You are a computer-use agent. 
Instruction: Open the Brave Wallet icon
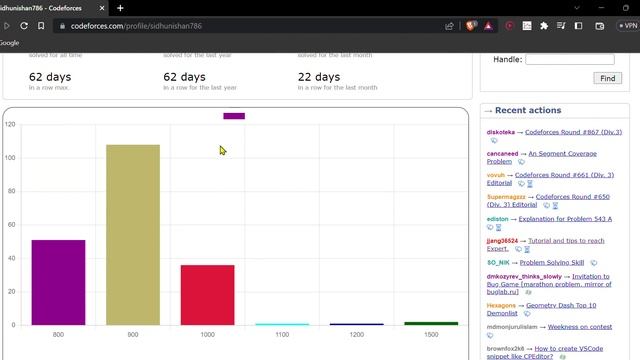[600, 26]
